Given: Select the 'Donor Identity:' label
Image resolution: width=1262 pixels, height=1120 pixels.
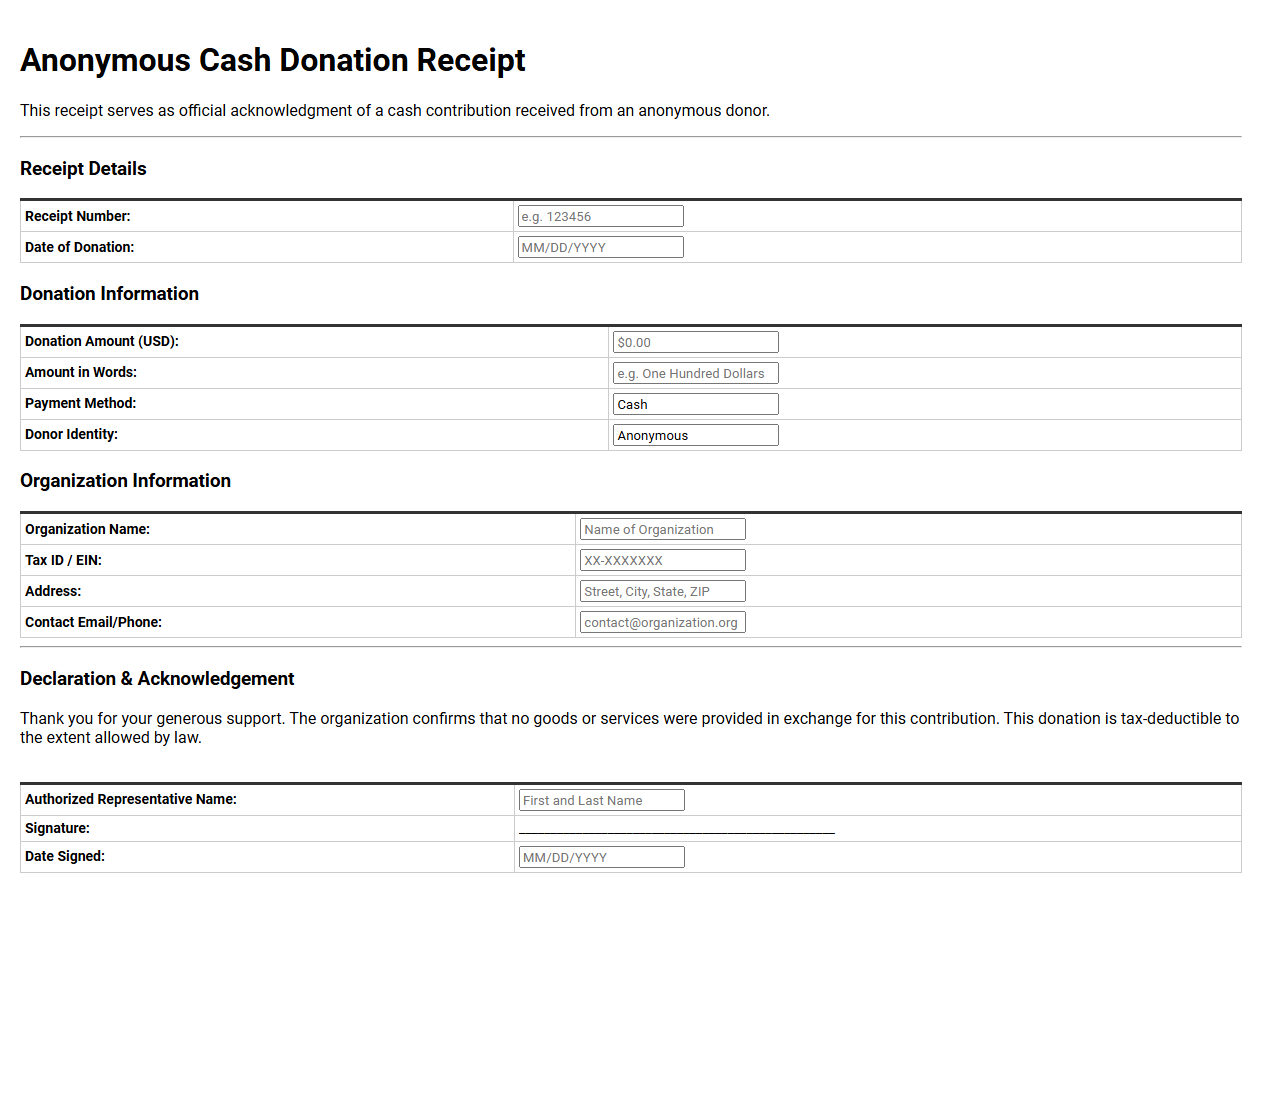Looking at the screenshot, I should click(71, 434).
